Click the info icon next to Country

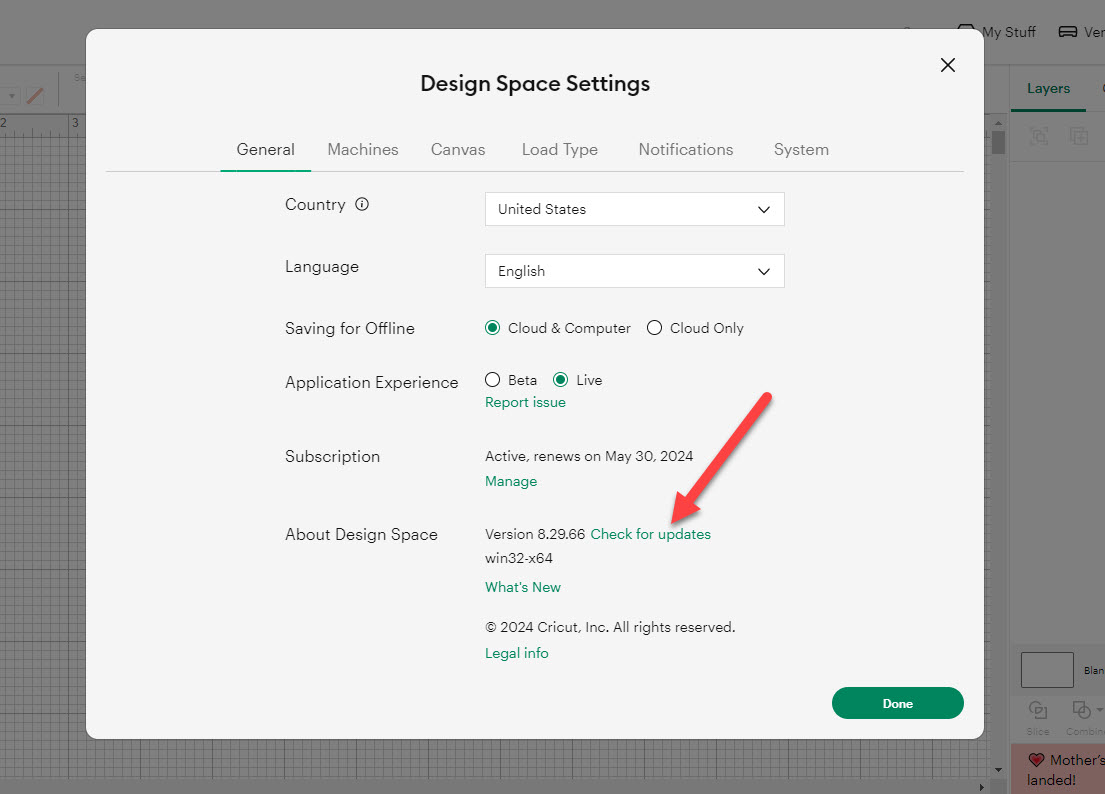click(363, 203)
